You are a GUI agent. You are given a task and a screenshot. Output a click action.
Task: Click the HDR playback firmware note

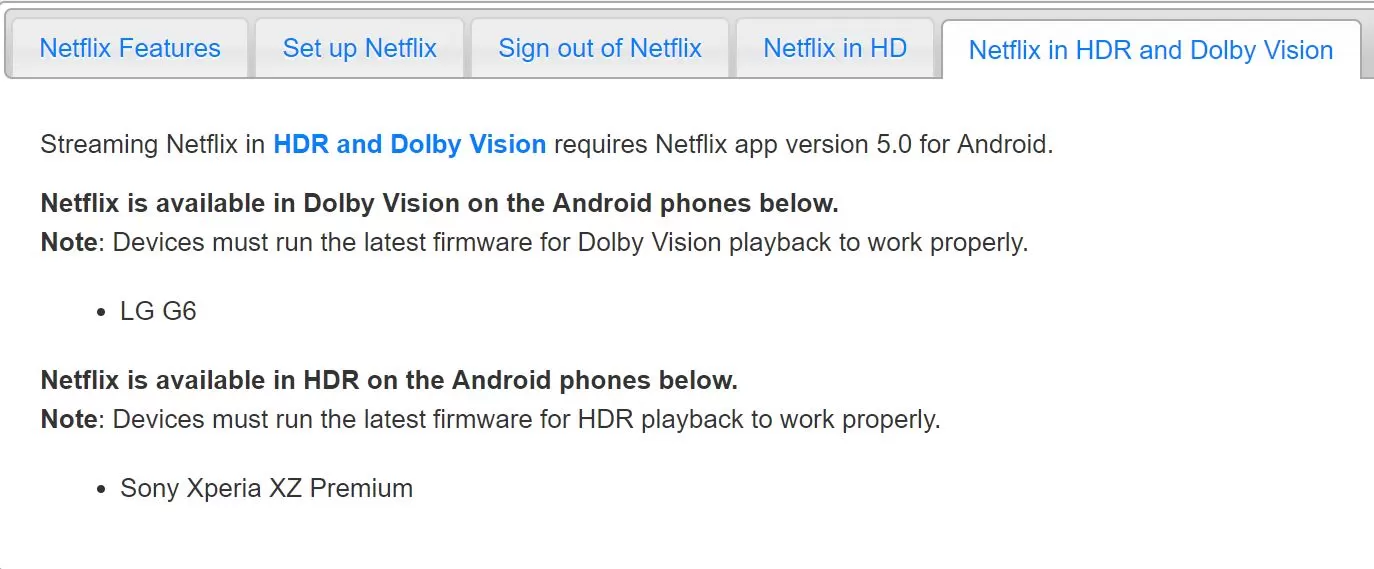click(x=491, y=419)
